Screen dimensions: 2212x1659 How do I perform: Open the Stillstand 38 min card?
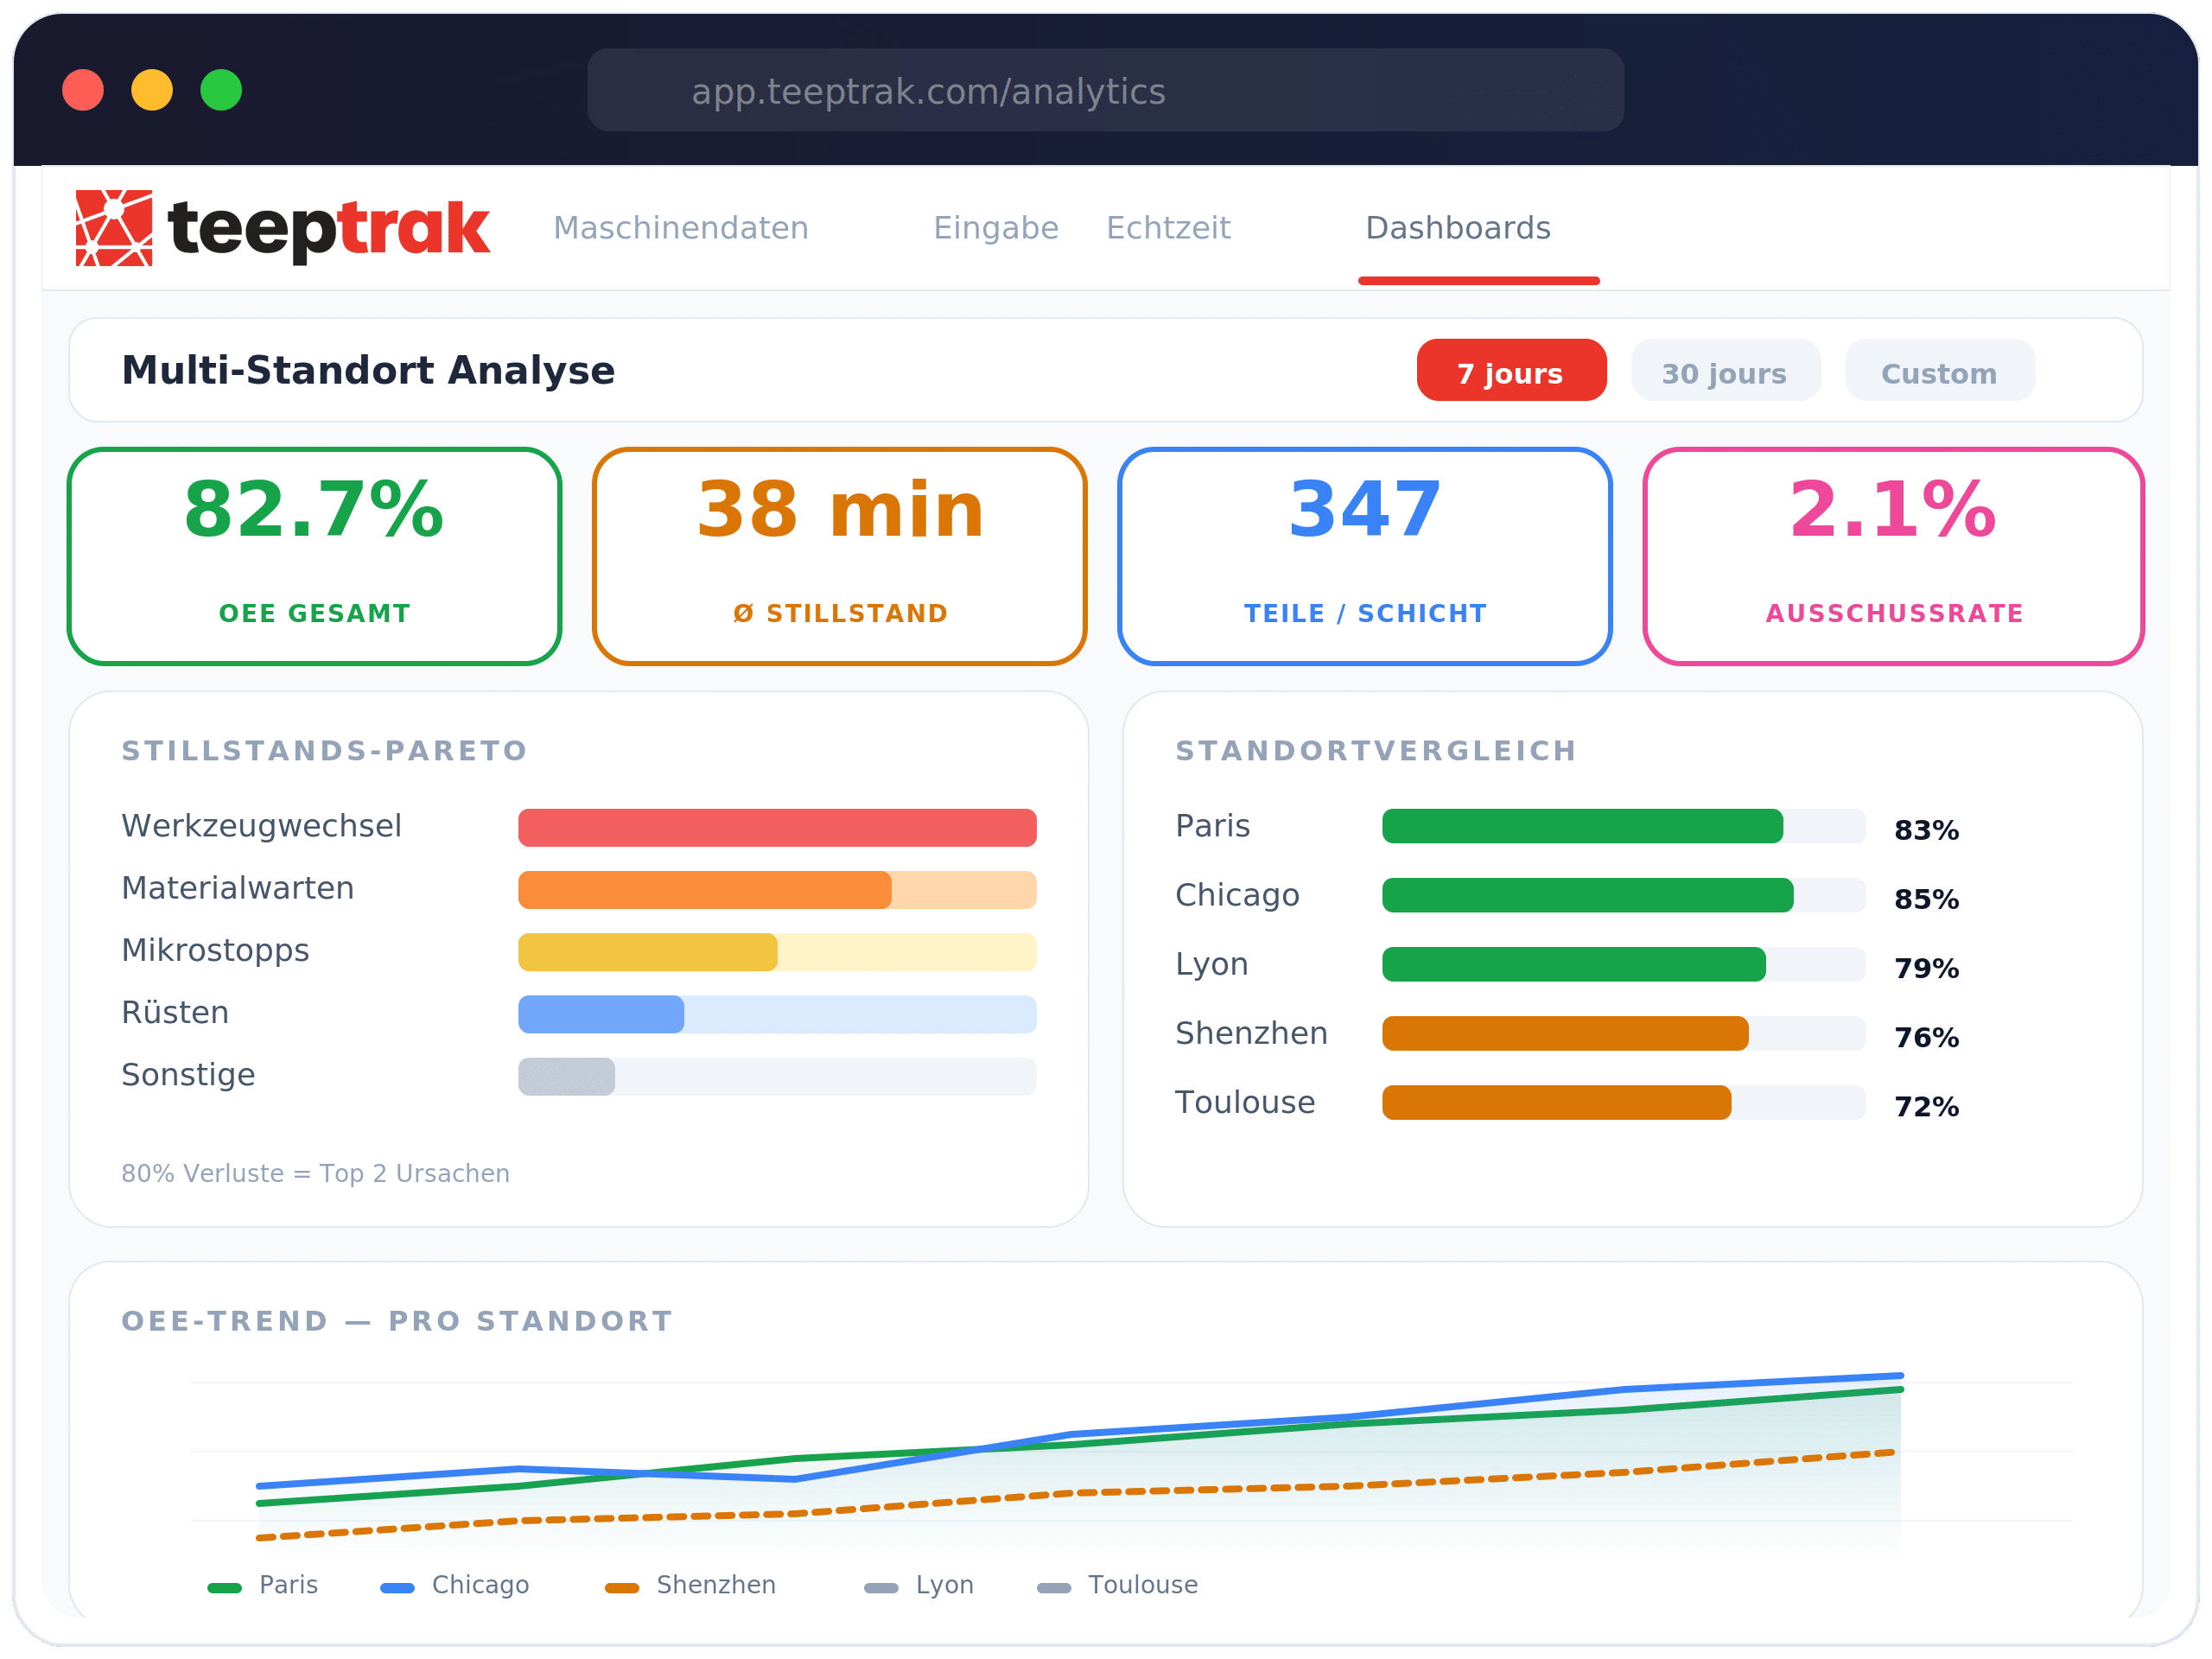pyautogui.click(x=839, y=556)
